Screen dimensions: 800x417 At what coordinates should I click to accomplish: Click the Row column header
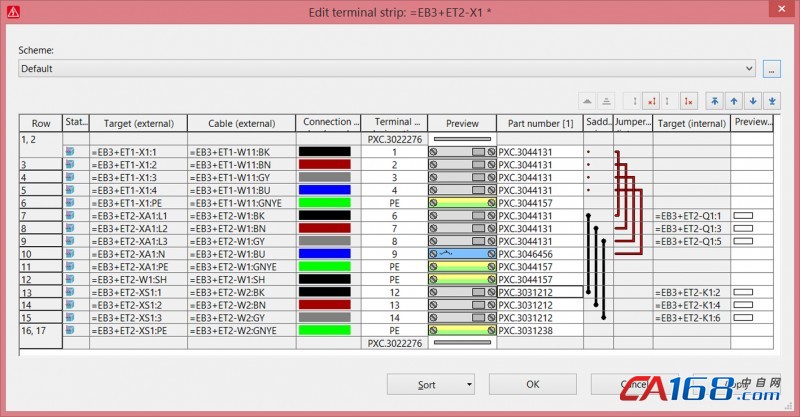coord(41,123)
